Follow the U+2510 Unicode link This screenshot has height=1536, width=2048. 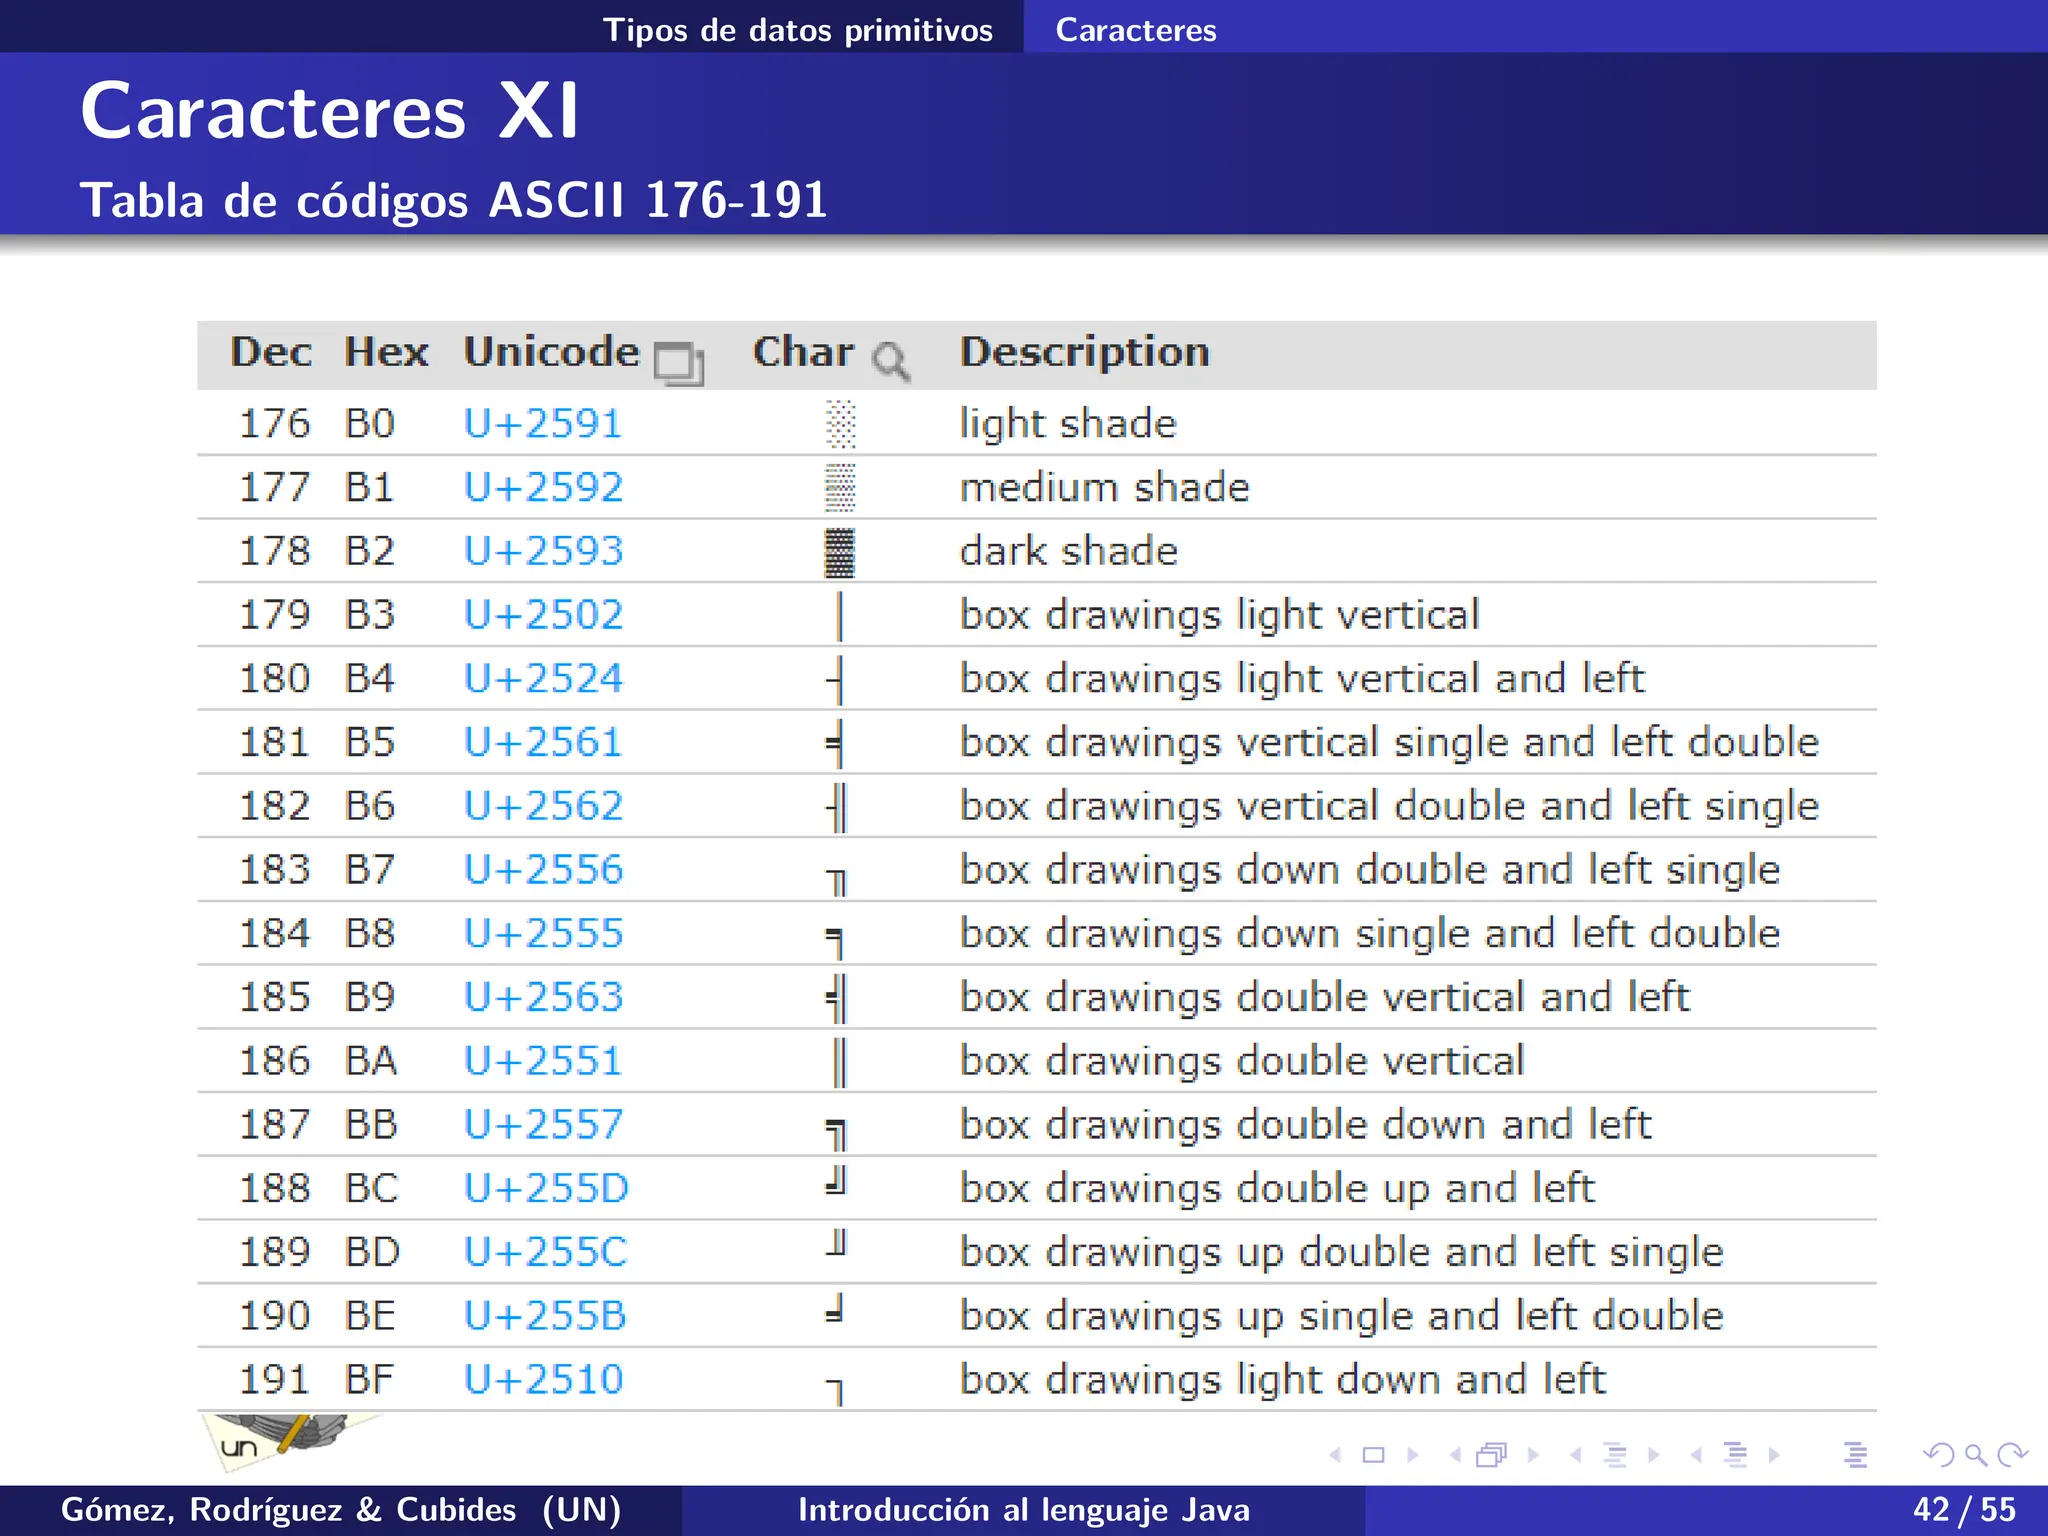[x=543, y=1379]
